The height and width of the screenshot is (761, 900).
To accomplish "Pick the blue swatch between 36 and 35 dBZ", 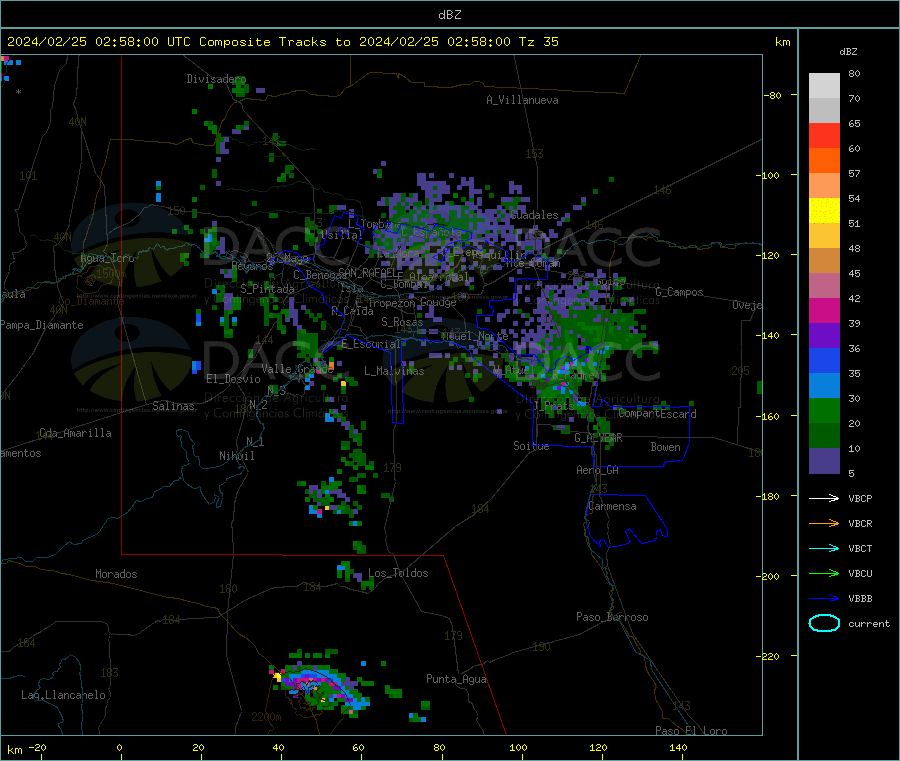I will point(824,360).
